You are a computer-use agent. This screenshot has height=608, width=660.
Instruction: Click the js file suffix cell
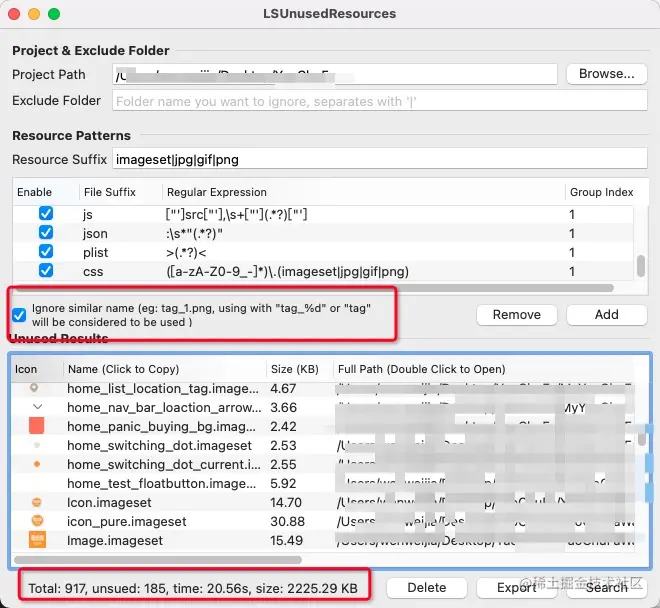coord(88,215)
